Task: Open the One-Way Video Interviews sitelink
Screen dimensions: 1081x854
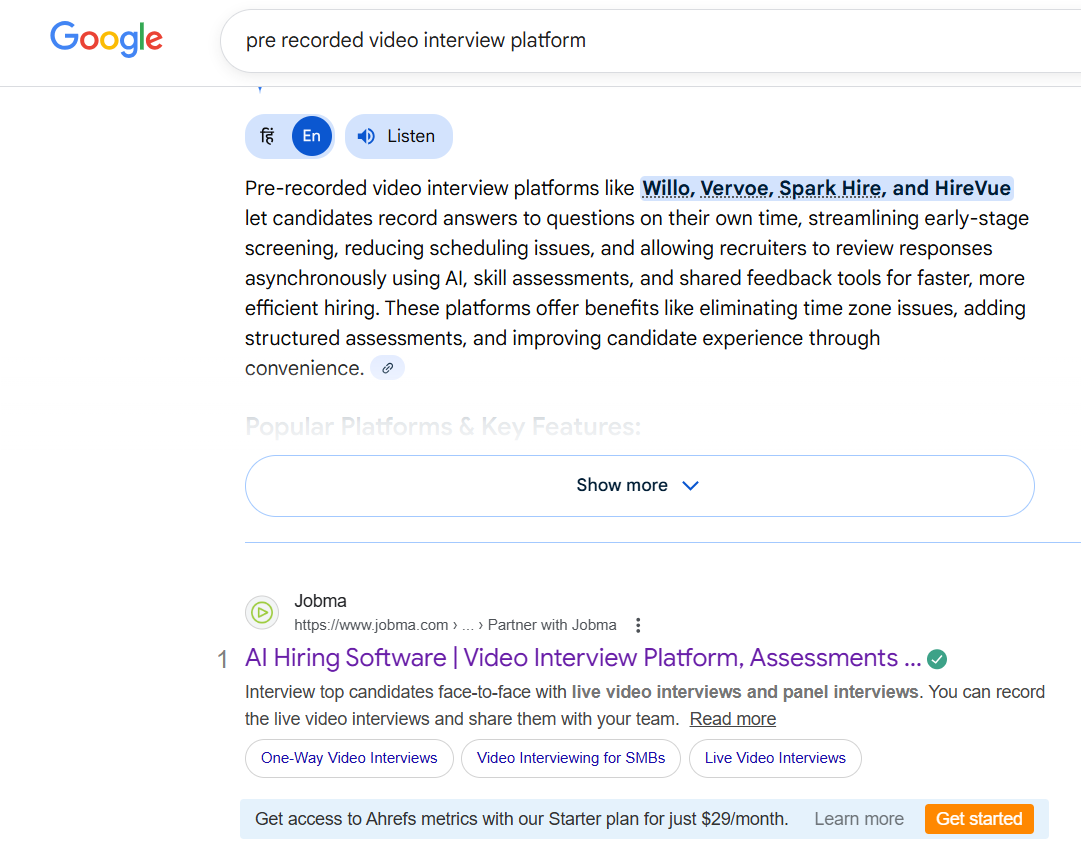Action: [348, 758]
